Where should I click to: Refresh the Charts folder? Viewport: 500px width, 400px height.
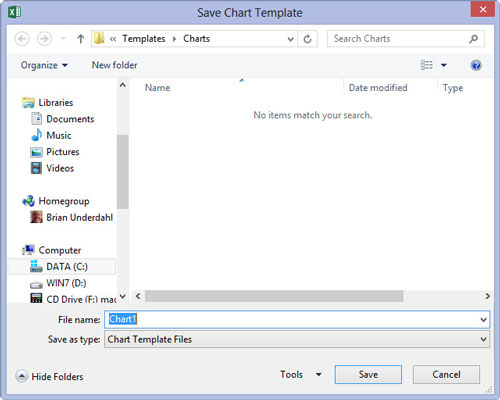pyautogui.click(x=307, y=39)
